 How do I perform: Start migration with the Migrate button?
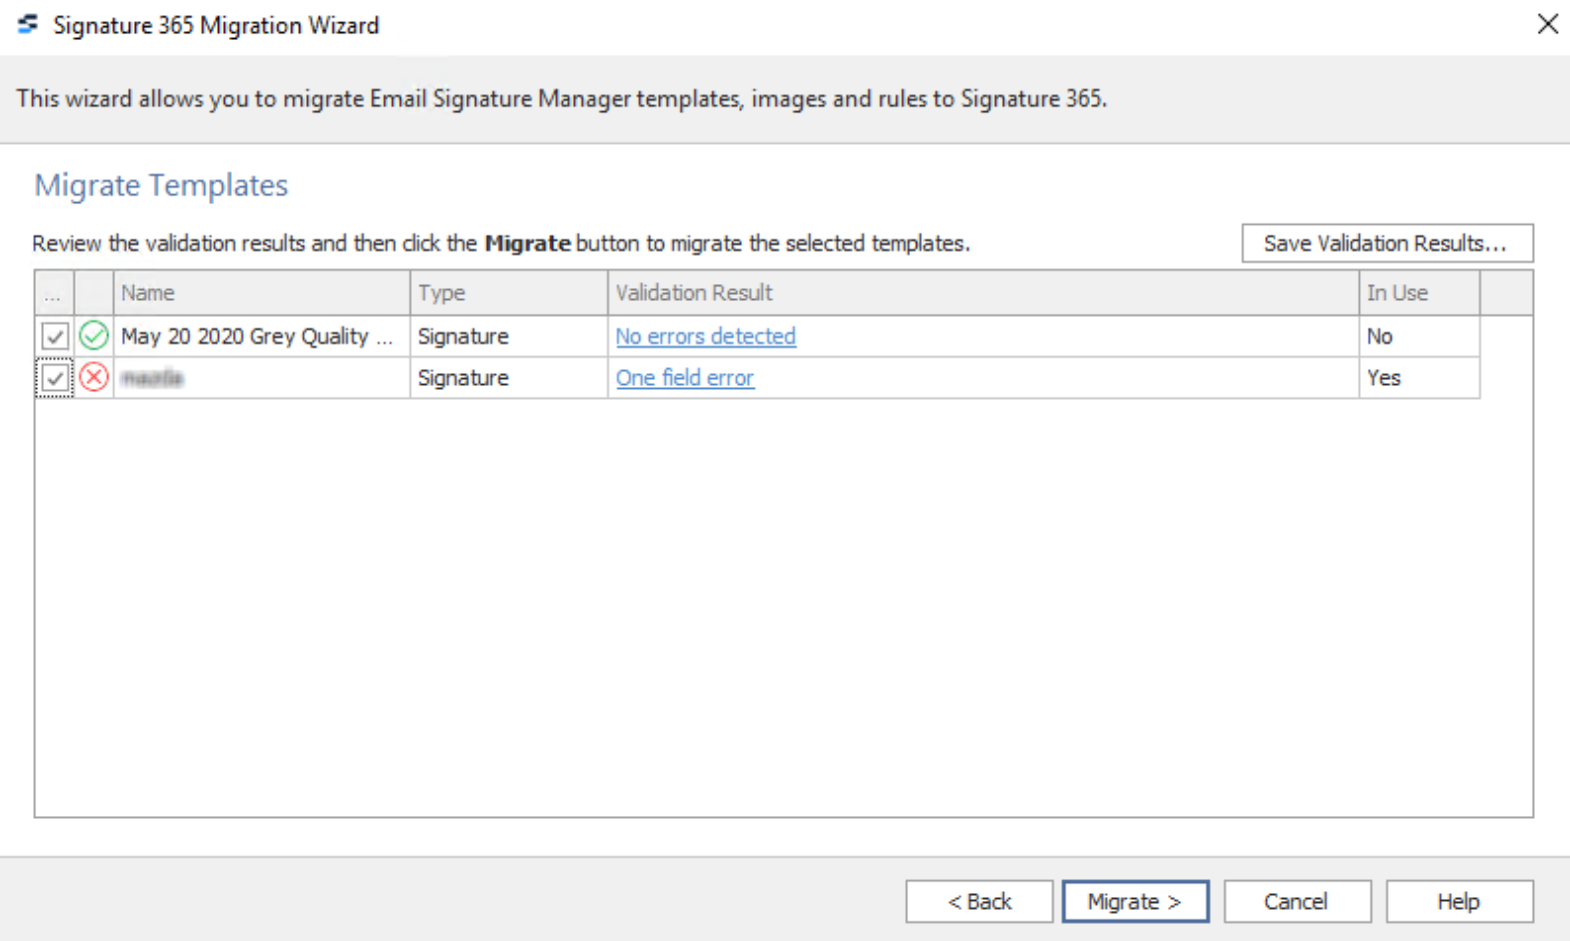[x=1135, y=901]
